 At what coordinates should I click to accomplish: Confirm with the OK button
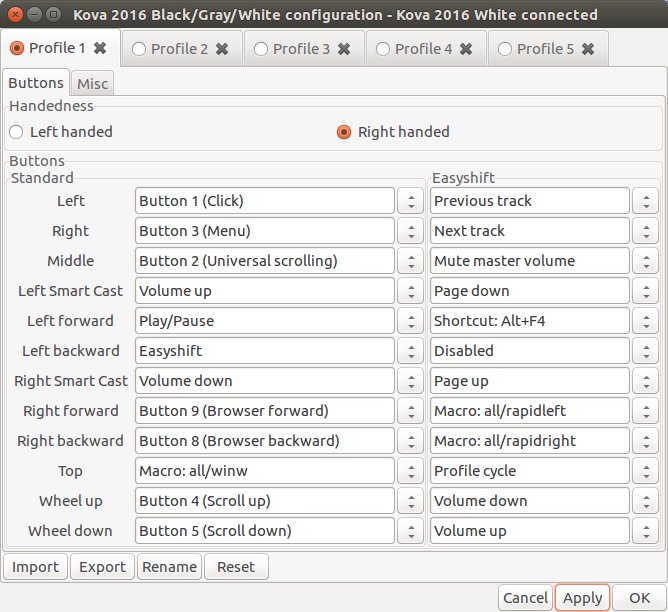pos(639,598)
